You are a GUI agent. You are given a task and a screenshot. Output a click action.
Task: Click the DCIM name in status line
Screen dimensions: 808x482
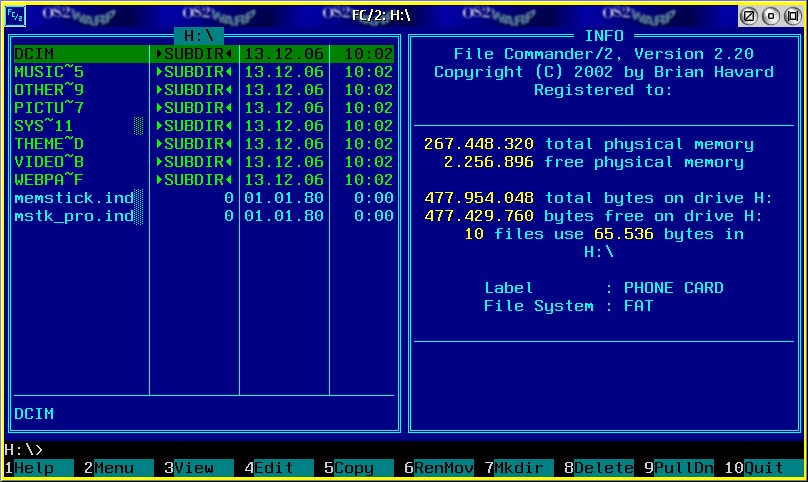[x=34, y=414]
